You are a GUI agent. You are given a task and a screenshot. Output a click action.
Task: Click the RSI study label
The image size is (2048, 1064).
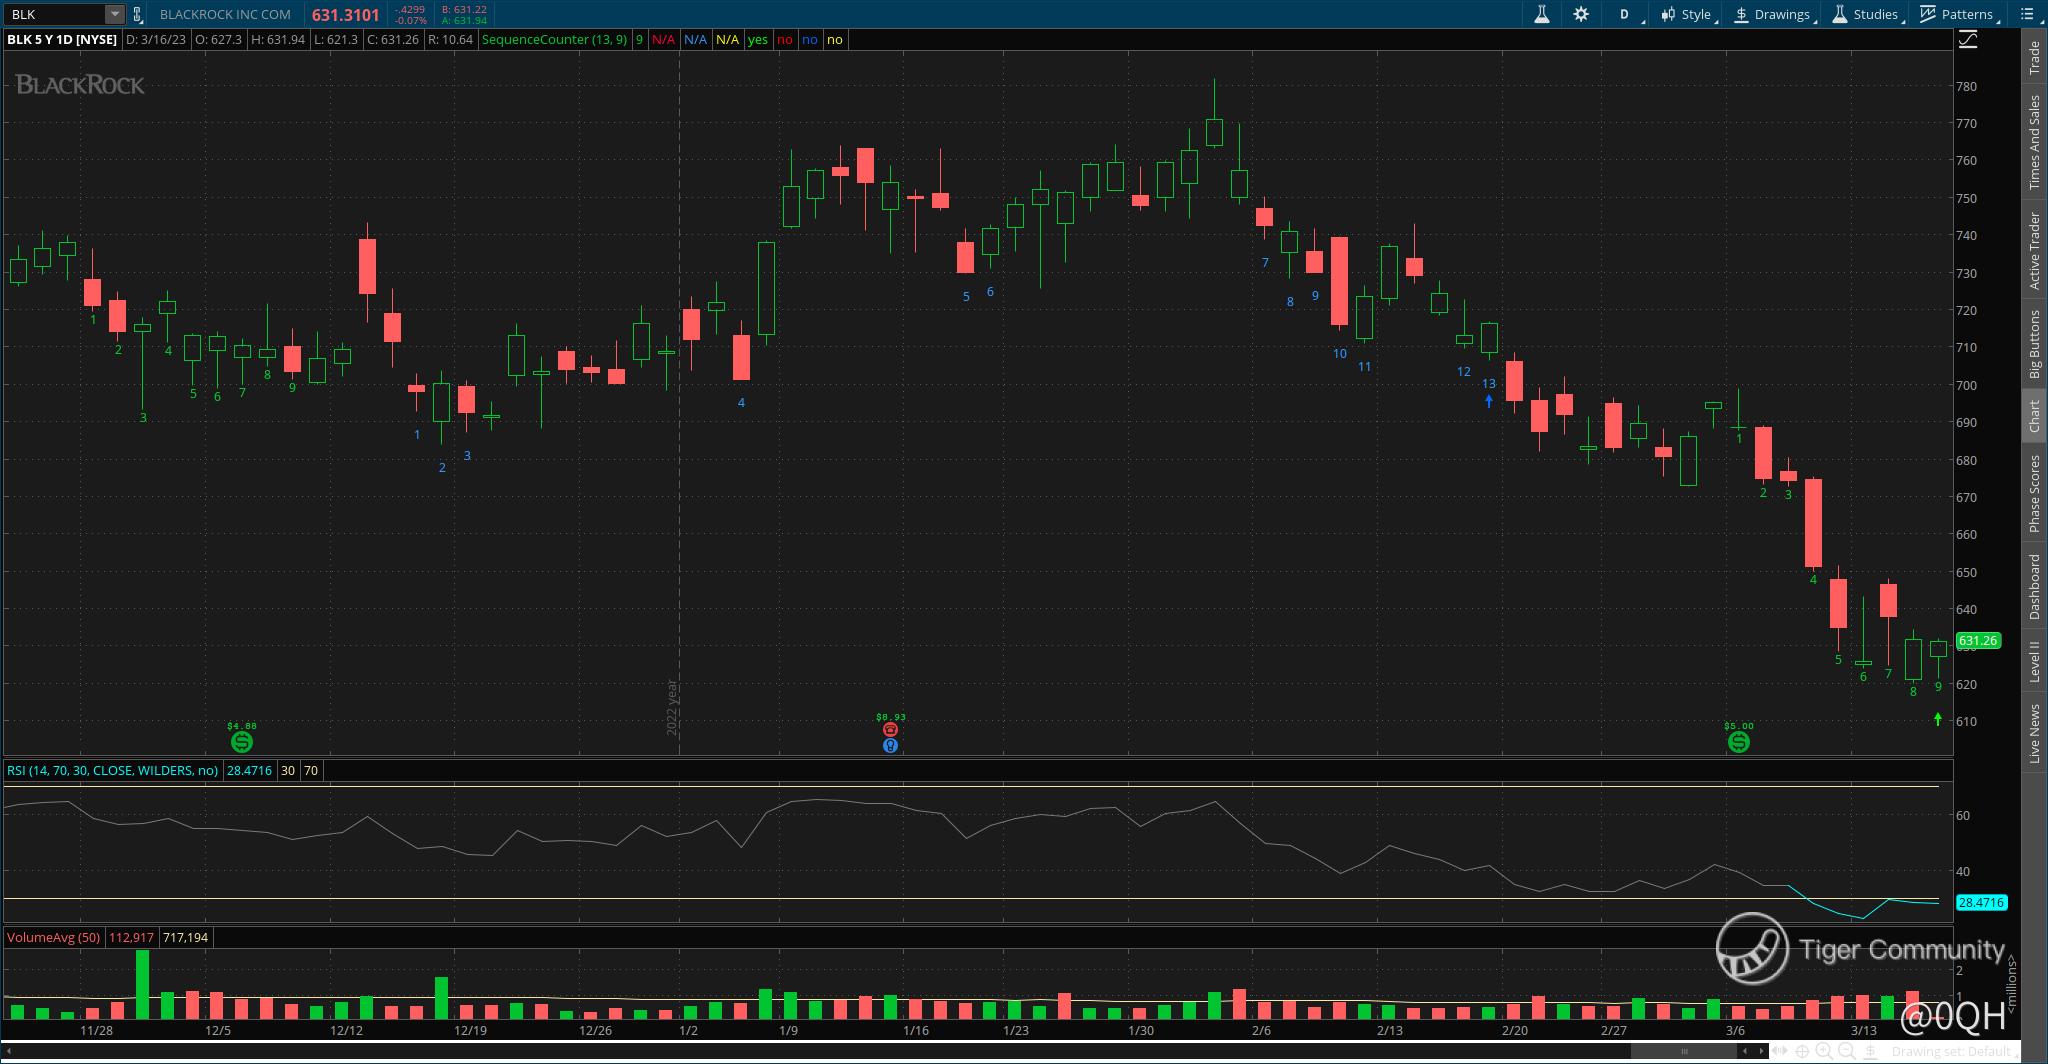113,770
